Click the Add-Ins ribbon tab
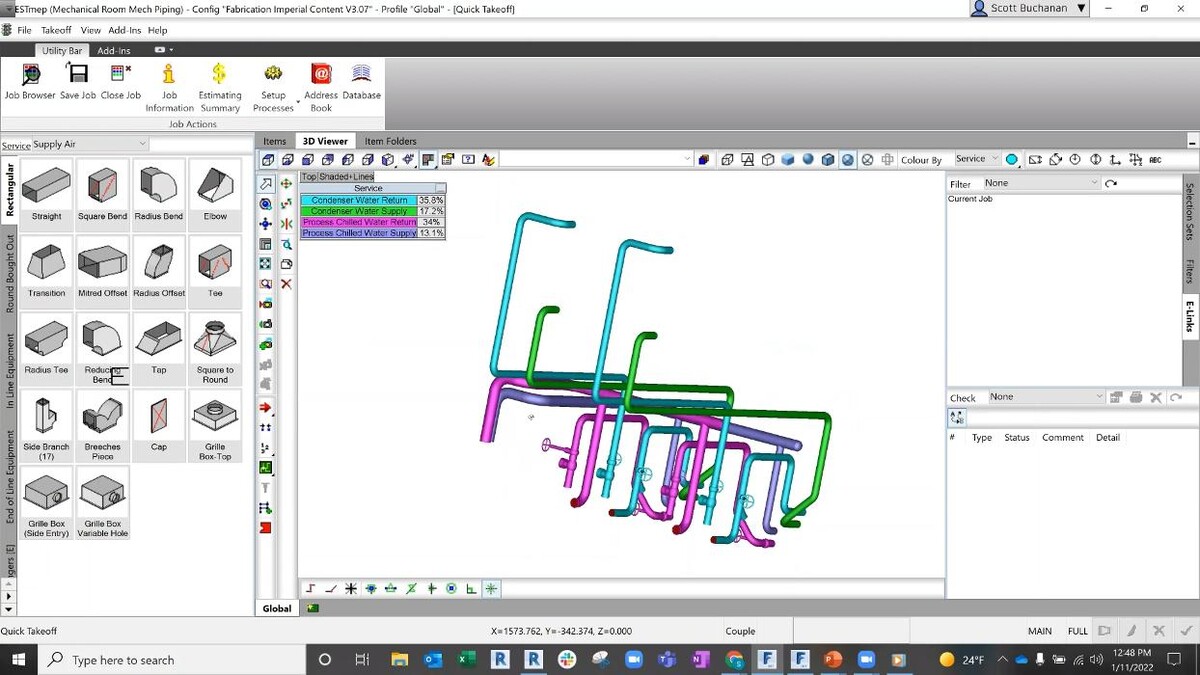The width and height of the screenshot is (1200, 675). point(114,51)
